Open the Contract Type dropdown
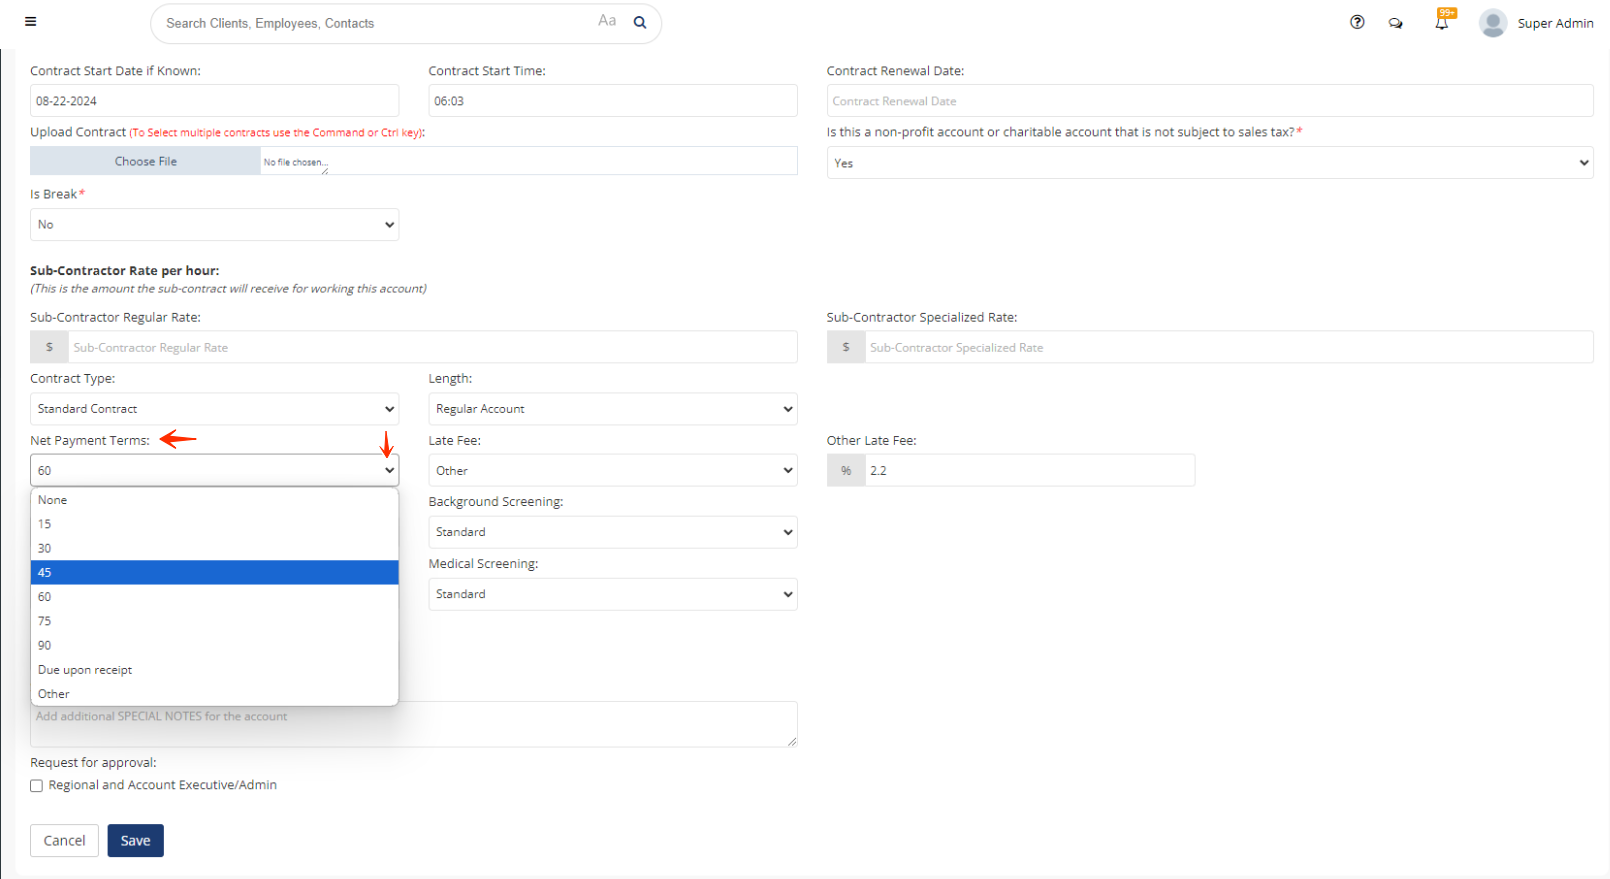 (214, 409)
